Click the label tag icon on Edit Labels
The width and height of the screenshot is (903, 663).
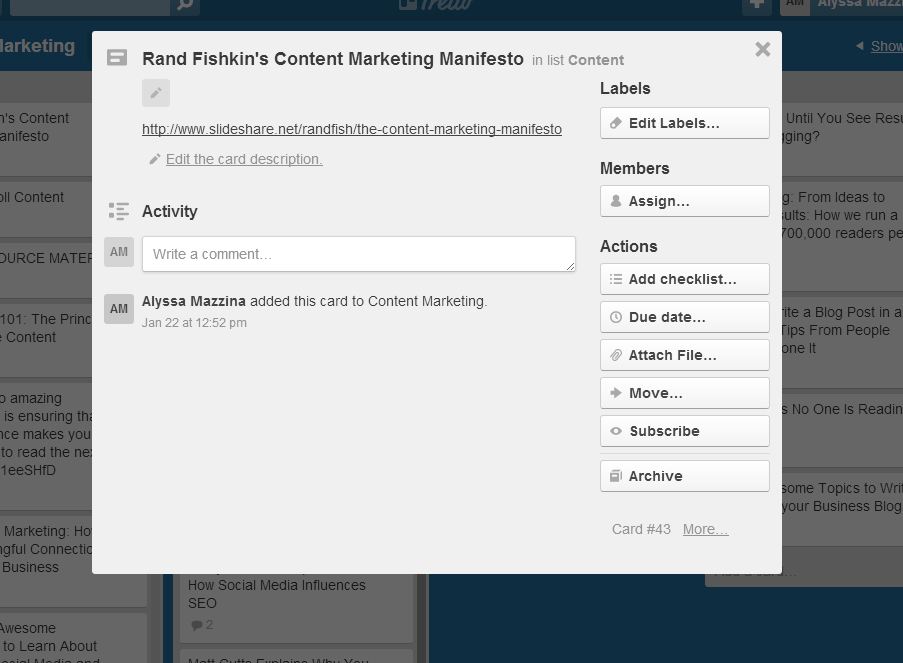616,123
